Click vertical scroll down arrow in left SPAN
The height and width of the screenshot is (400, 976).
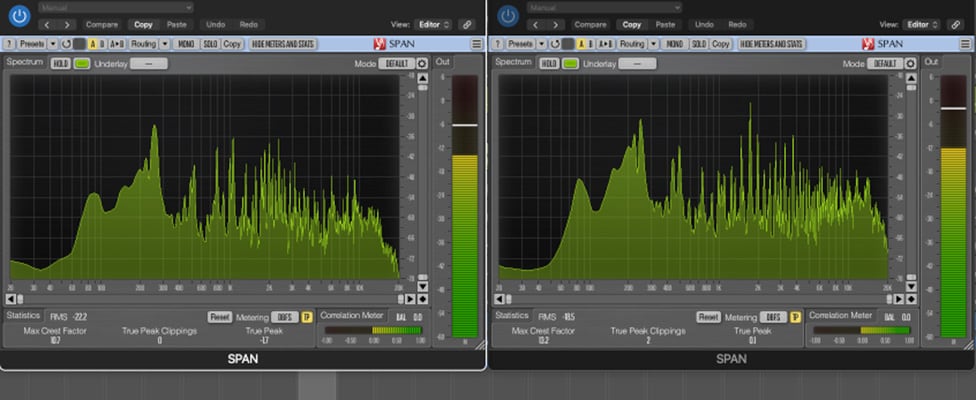[x=423, y=287]
